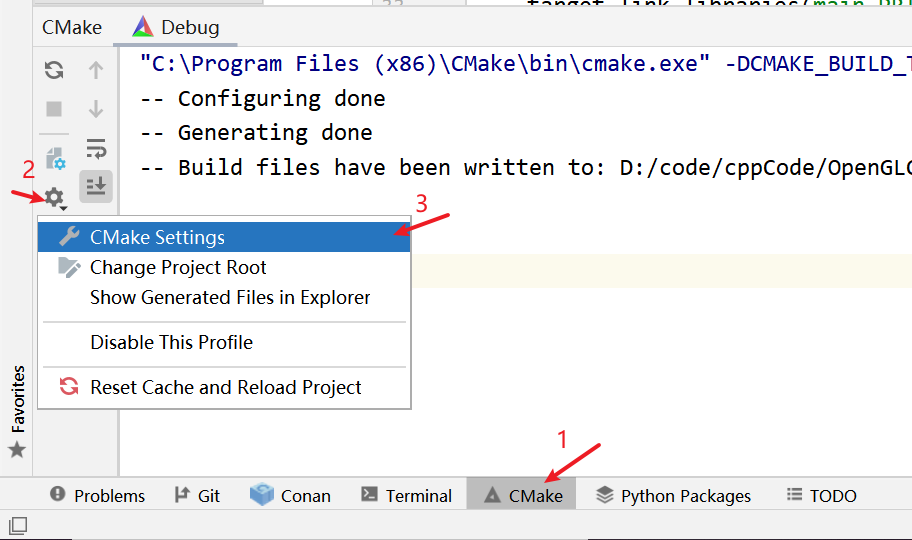912x540 pixels.
Task: Click the down arrow to next message
Action: coord(96,109)
